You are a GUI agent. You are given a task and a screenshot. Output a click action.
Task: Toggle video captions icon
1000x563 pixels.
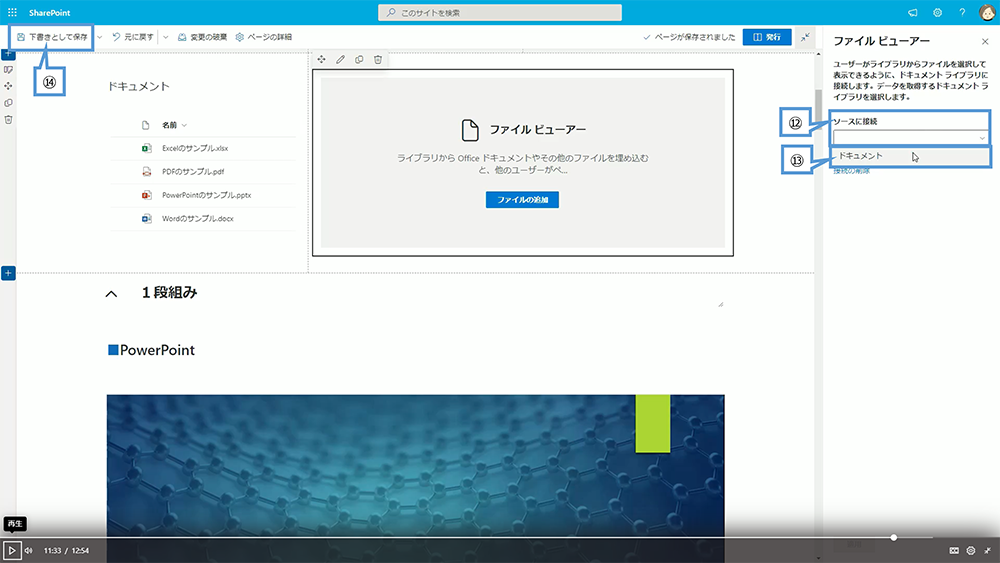(x=954, y=550)
